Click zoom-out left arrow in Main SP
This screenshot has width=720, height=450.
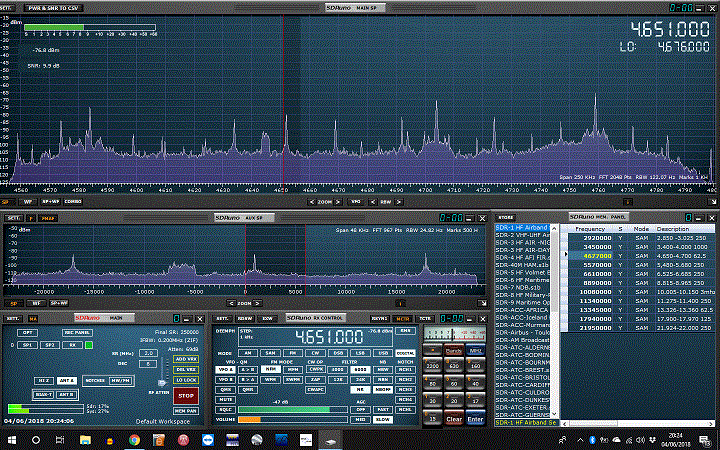(x=312, y=202)
